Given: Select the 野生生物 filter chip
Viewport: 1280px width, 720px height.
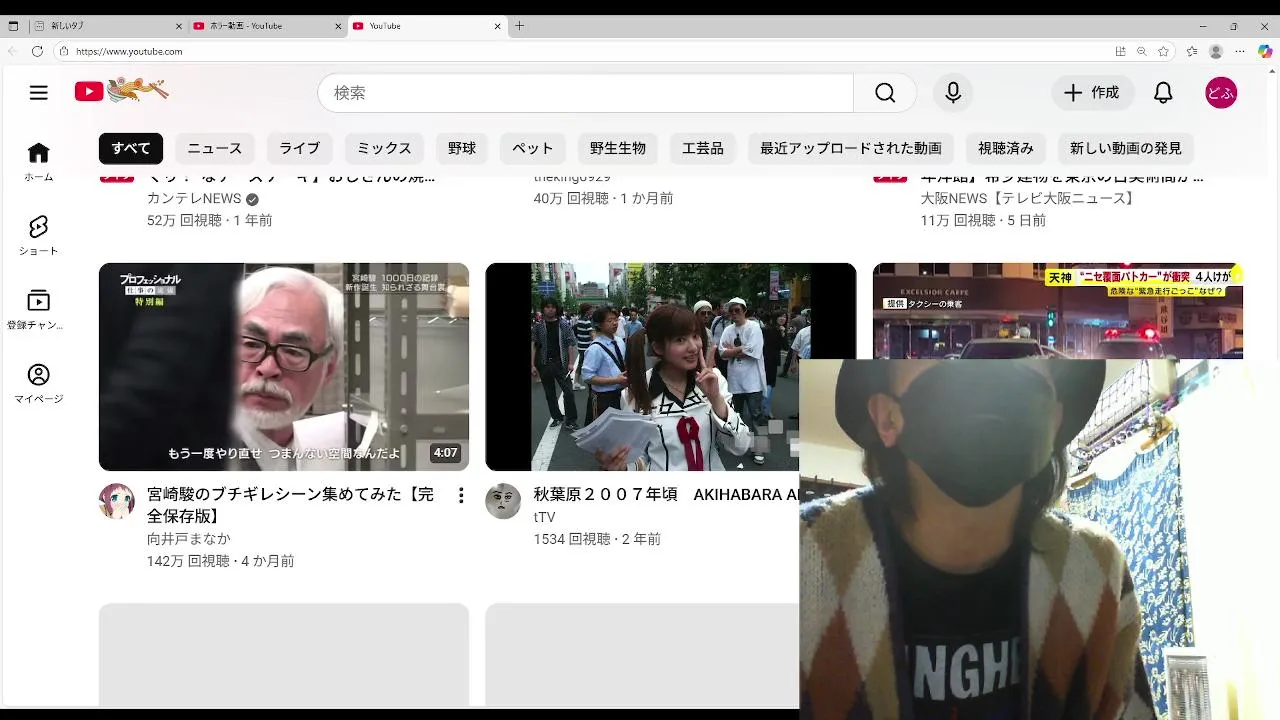Looking at the screenshot, I should tap(618, 148).
